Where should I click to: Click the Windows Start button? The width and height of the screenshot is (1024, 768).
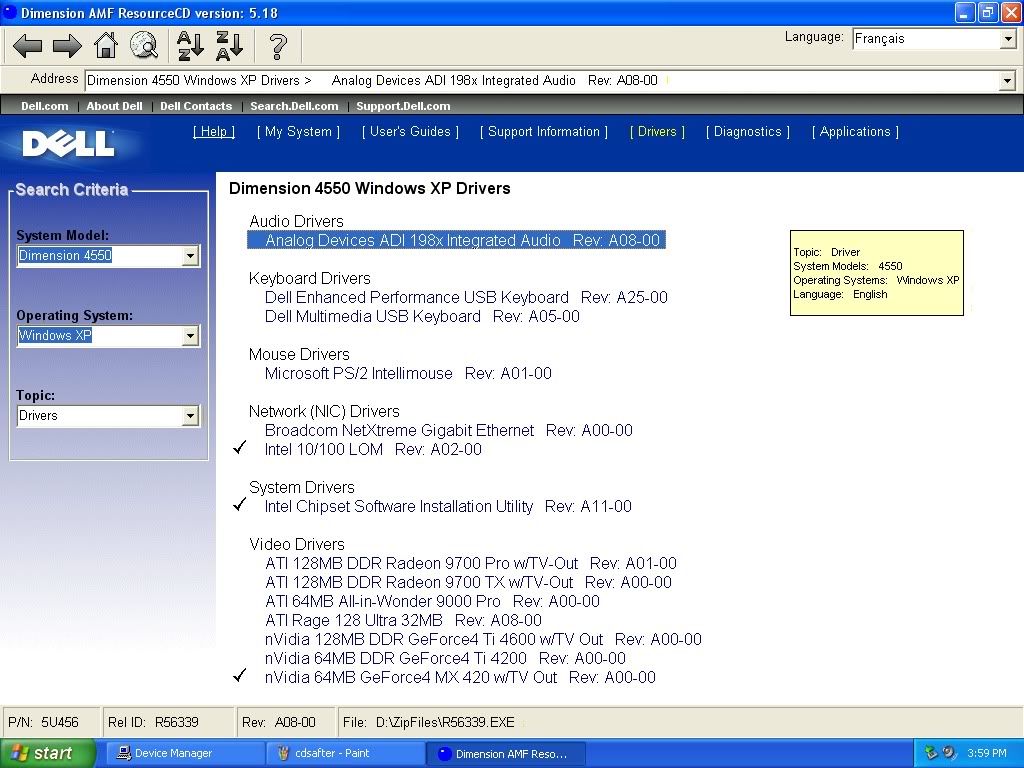[48, 753]
